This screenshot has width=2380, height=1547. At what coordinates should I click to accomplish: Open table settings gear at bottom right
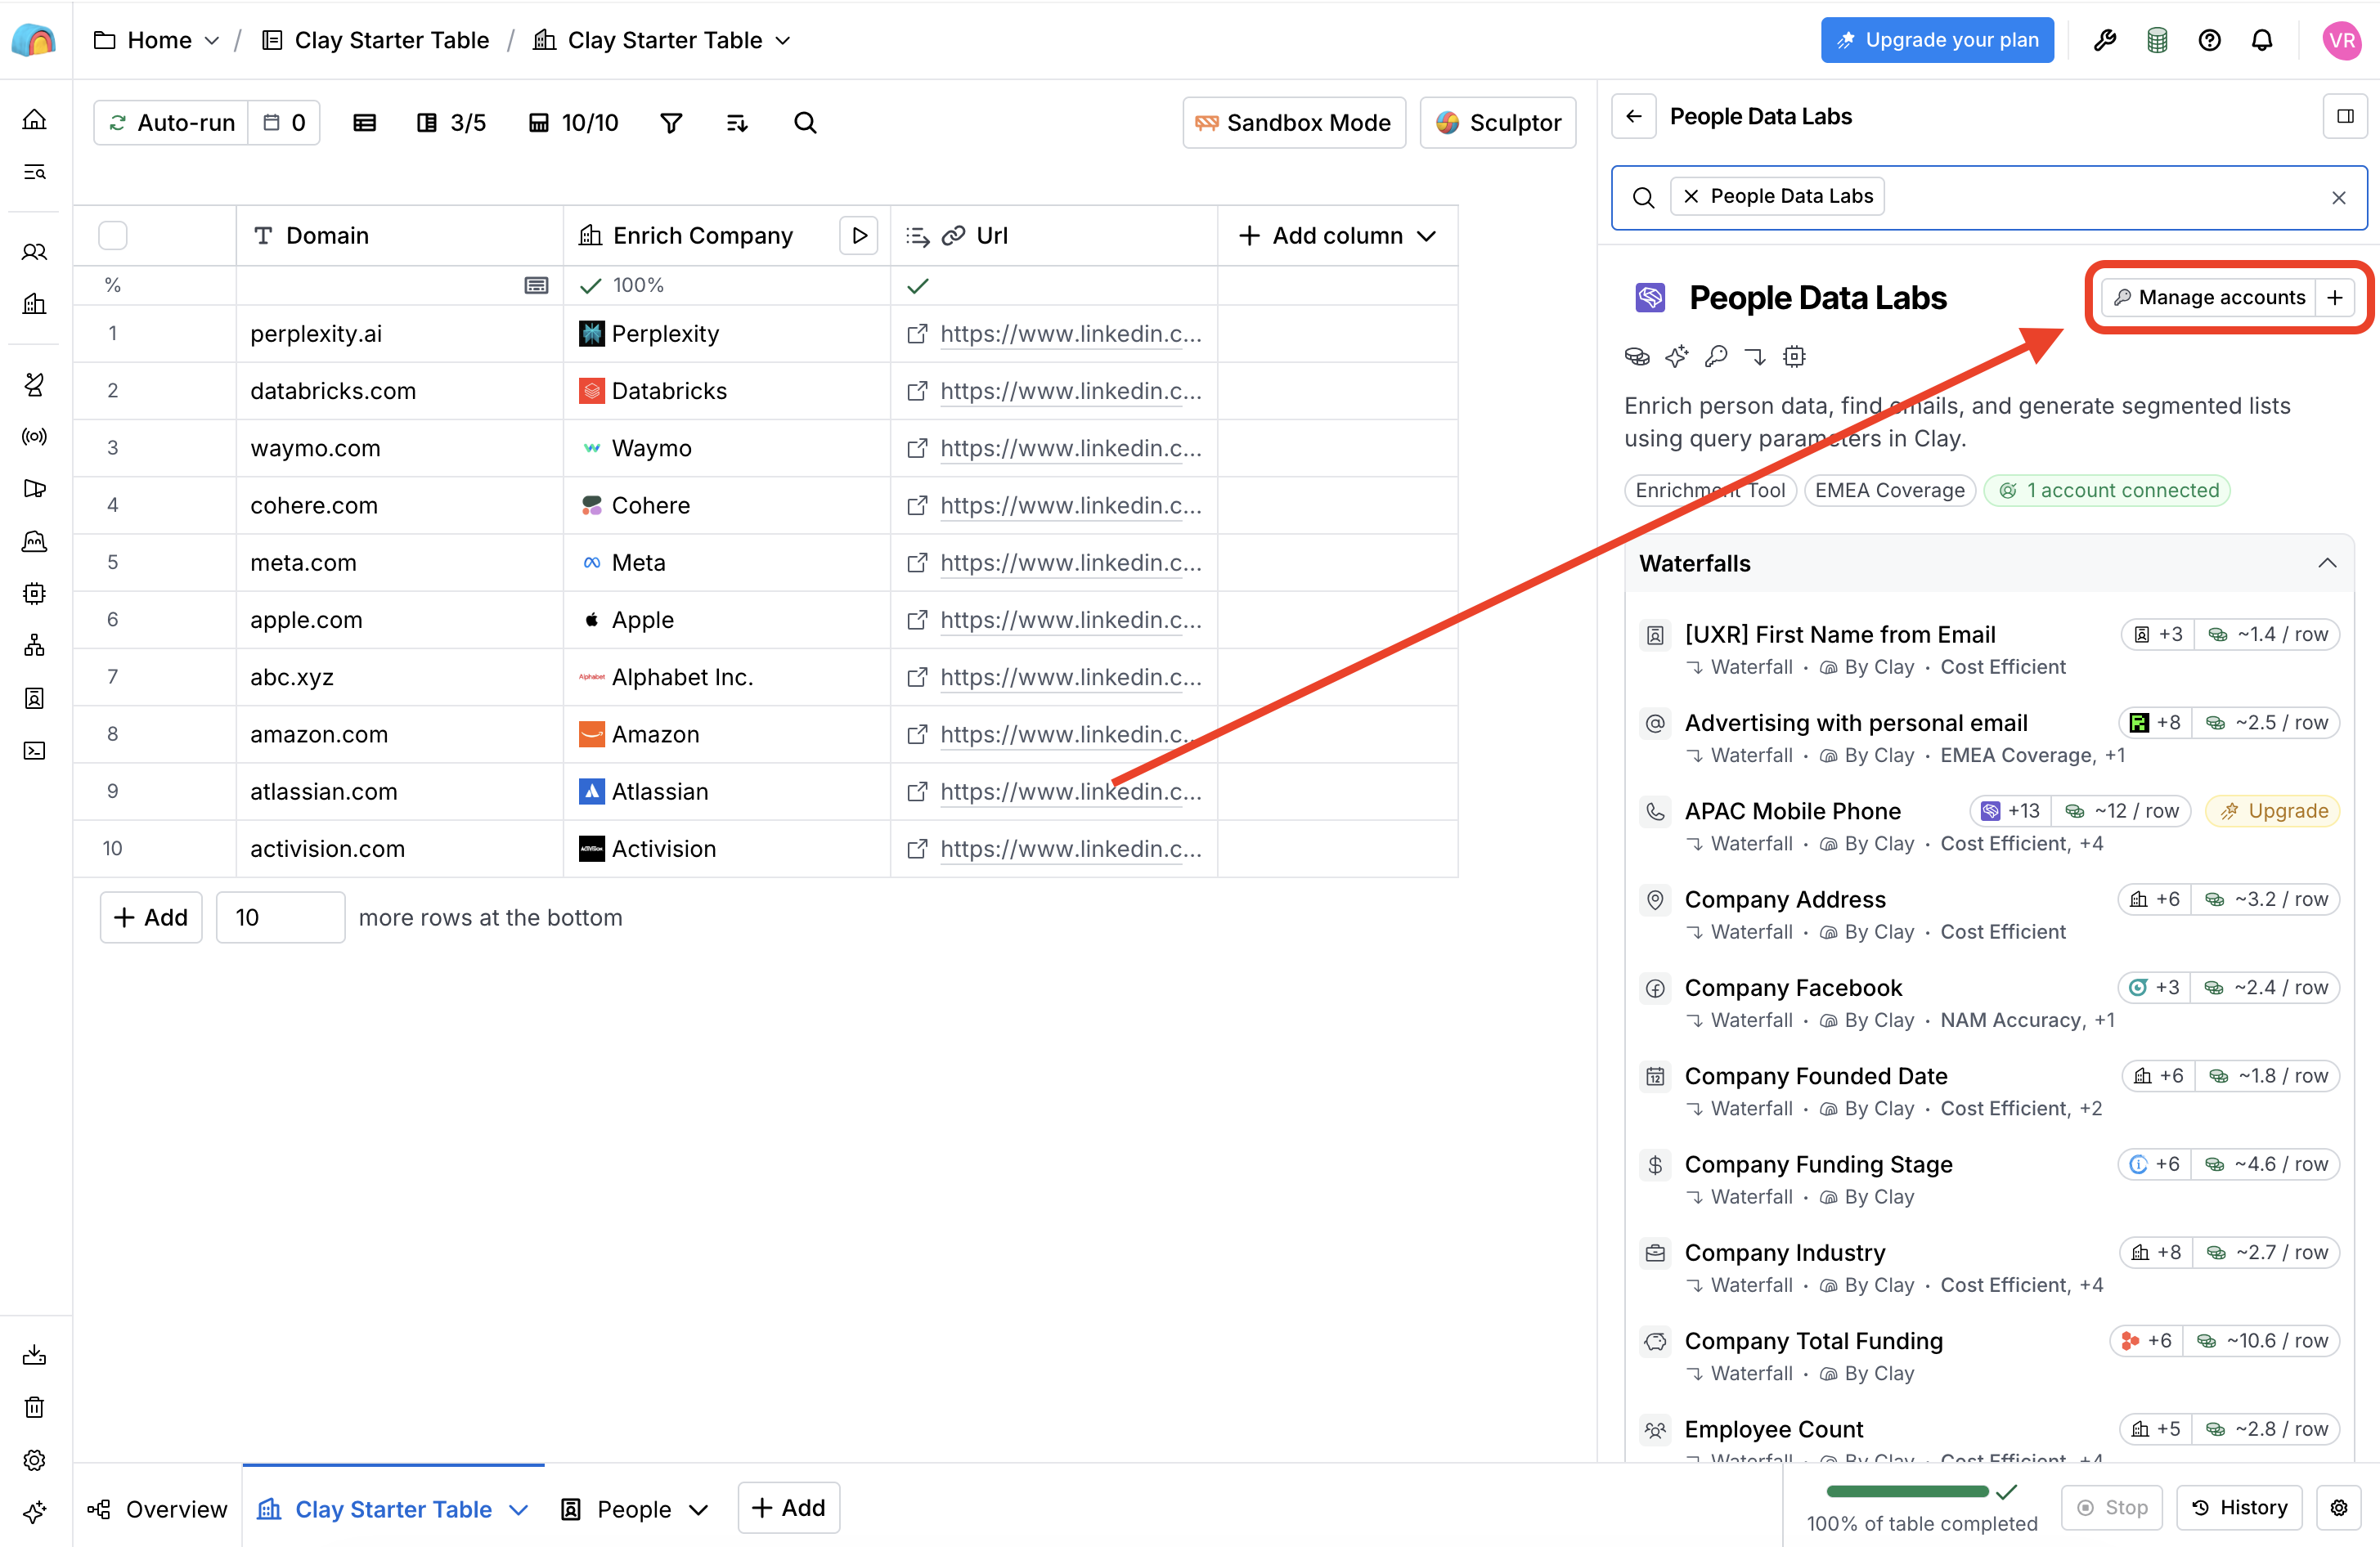[x=2339, y=1508]
